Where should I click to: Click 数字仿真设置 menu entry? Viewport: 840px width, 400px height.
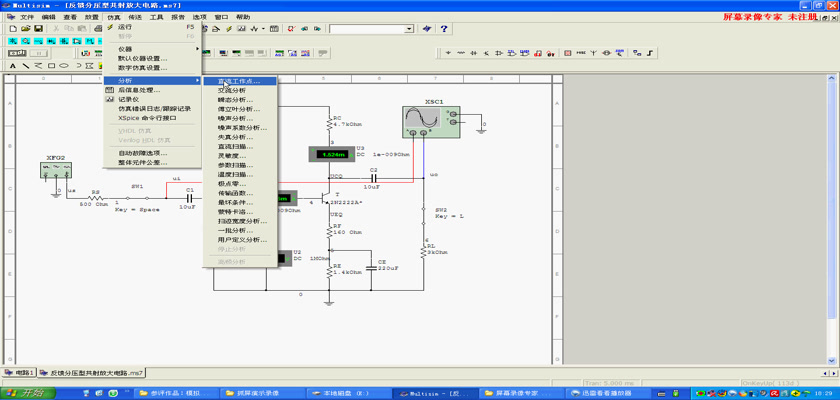click(x=152, y=68)
